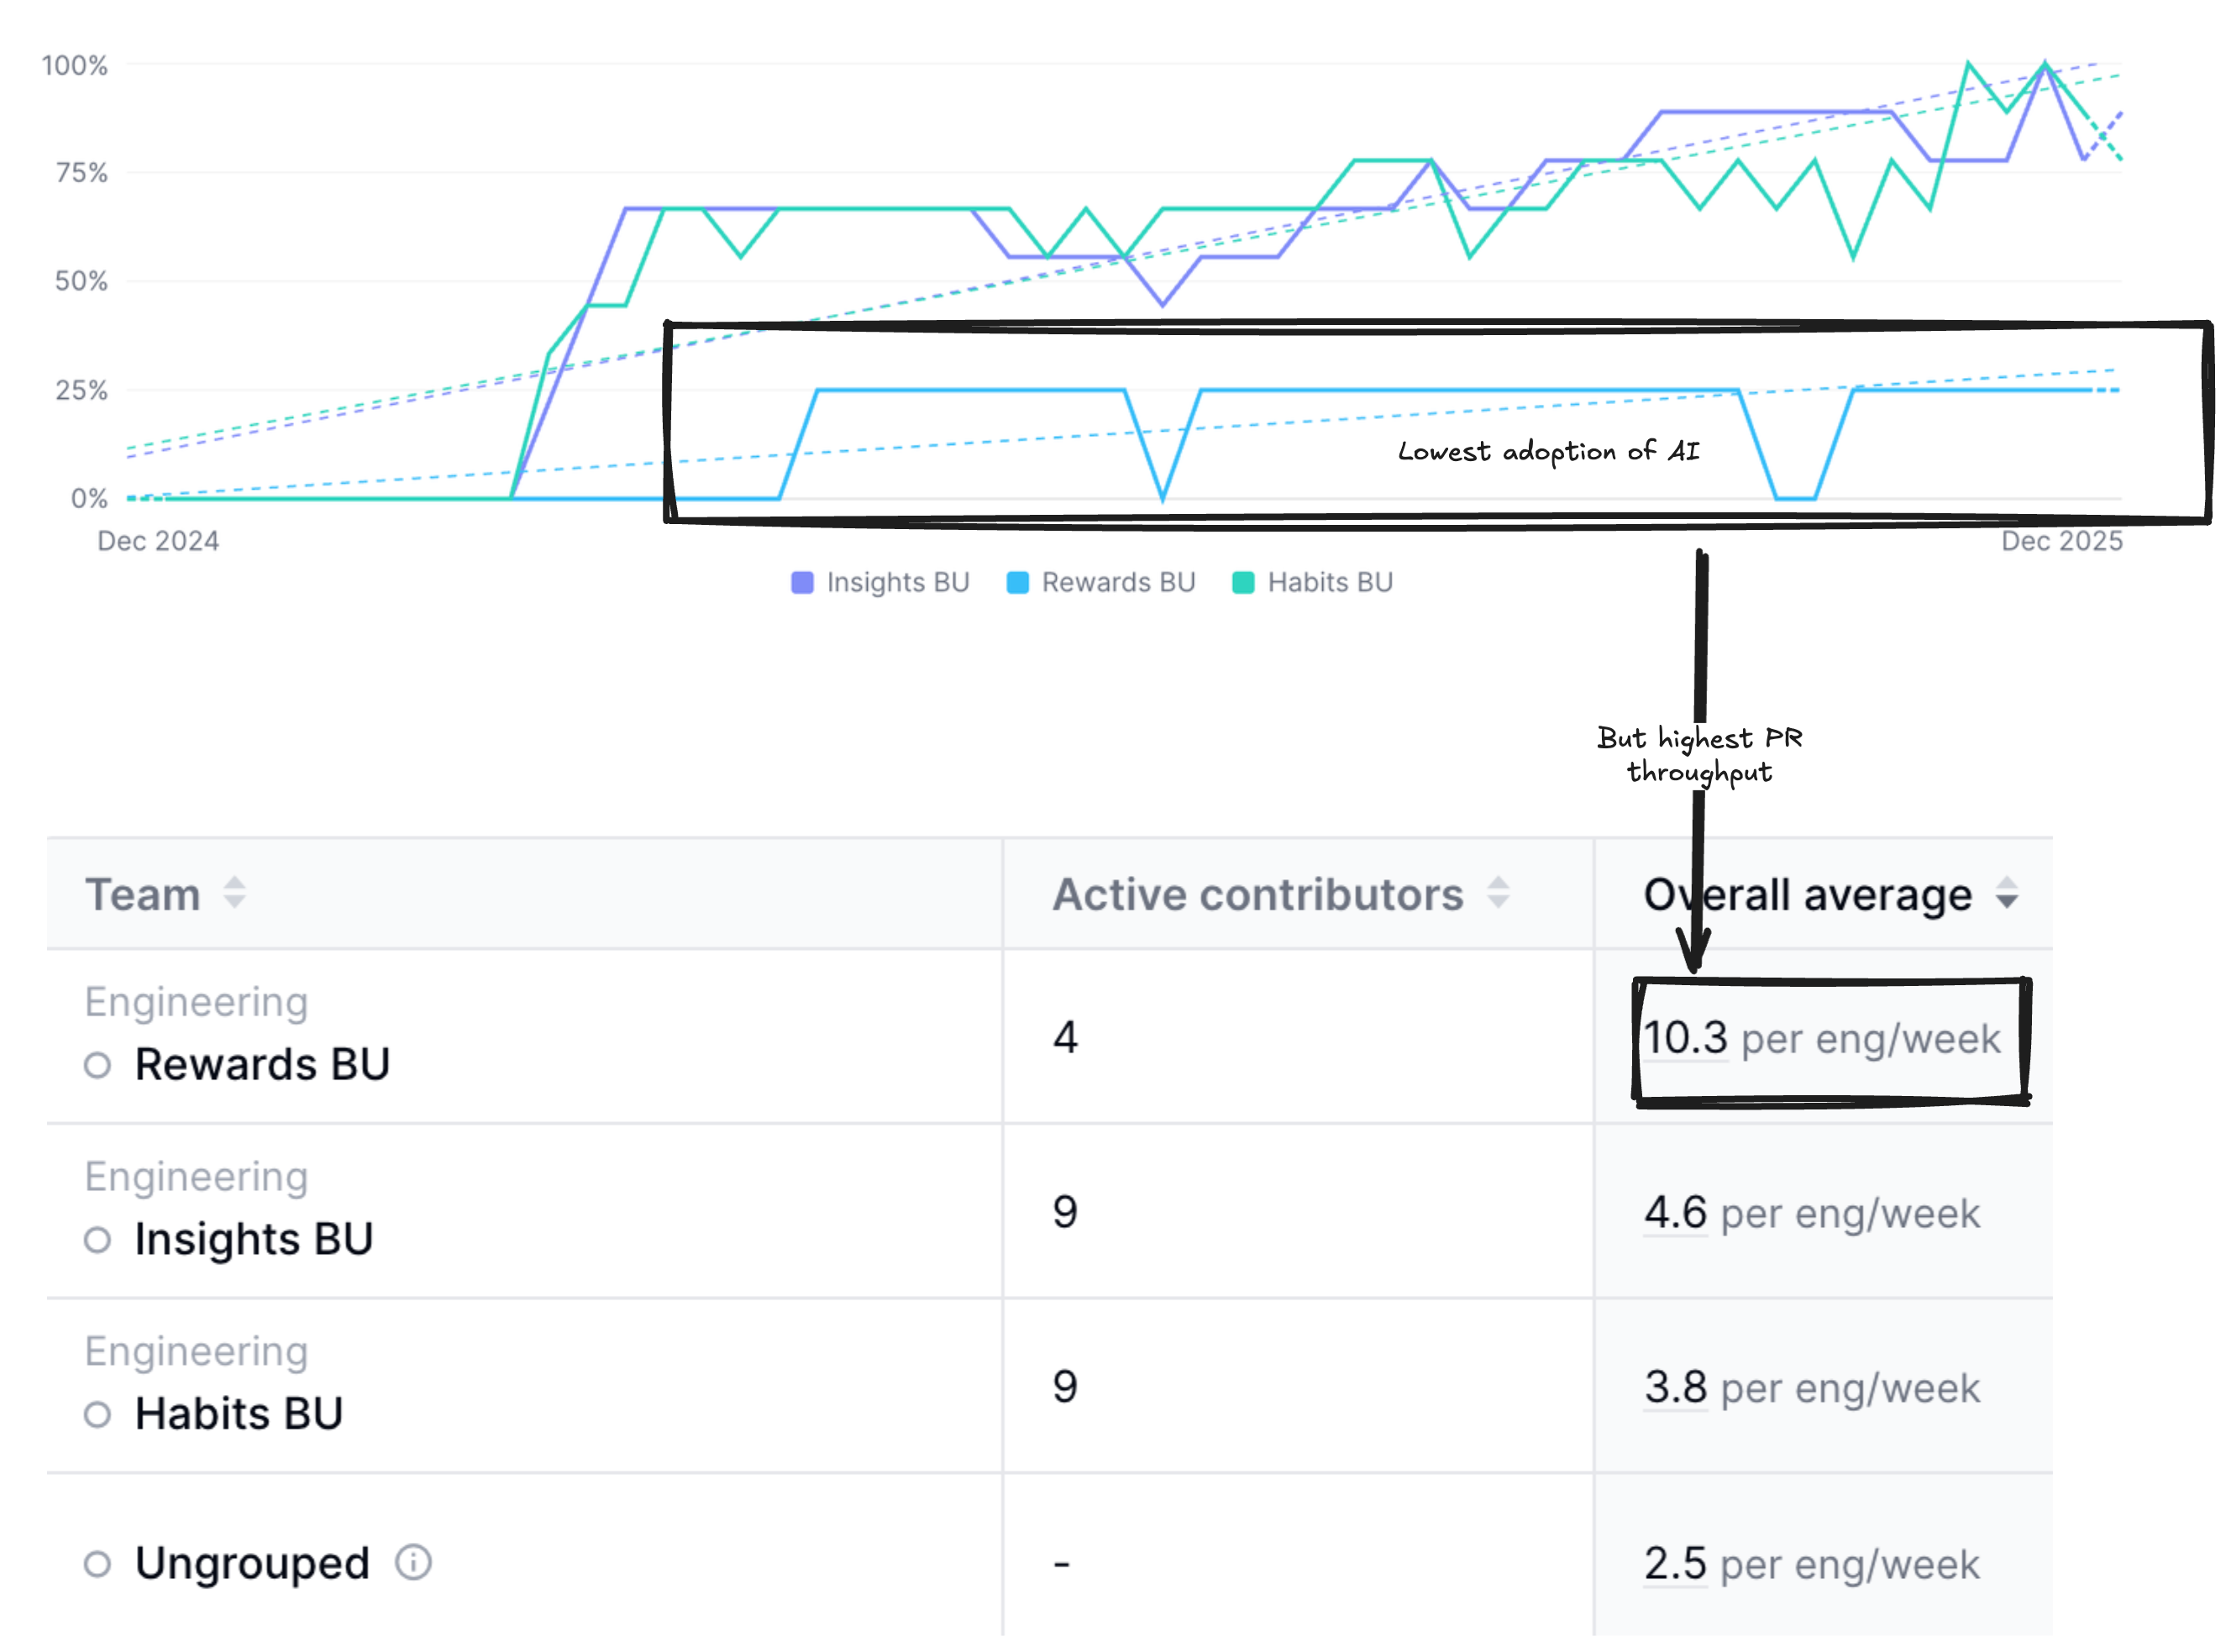Sort by Overall average header
2226x1652 pixels.
(1807, 894)
